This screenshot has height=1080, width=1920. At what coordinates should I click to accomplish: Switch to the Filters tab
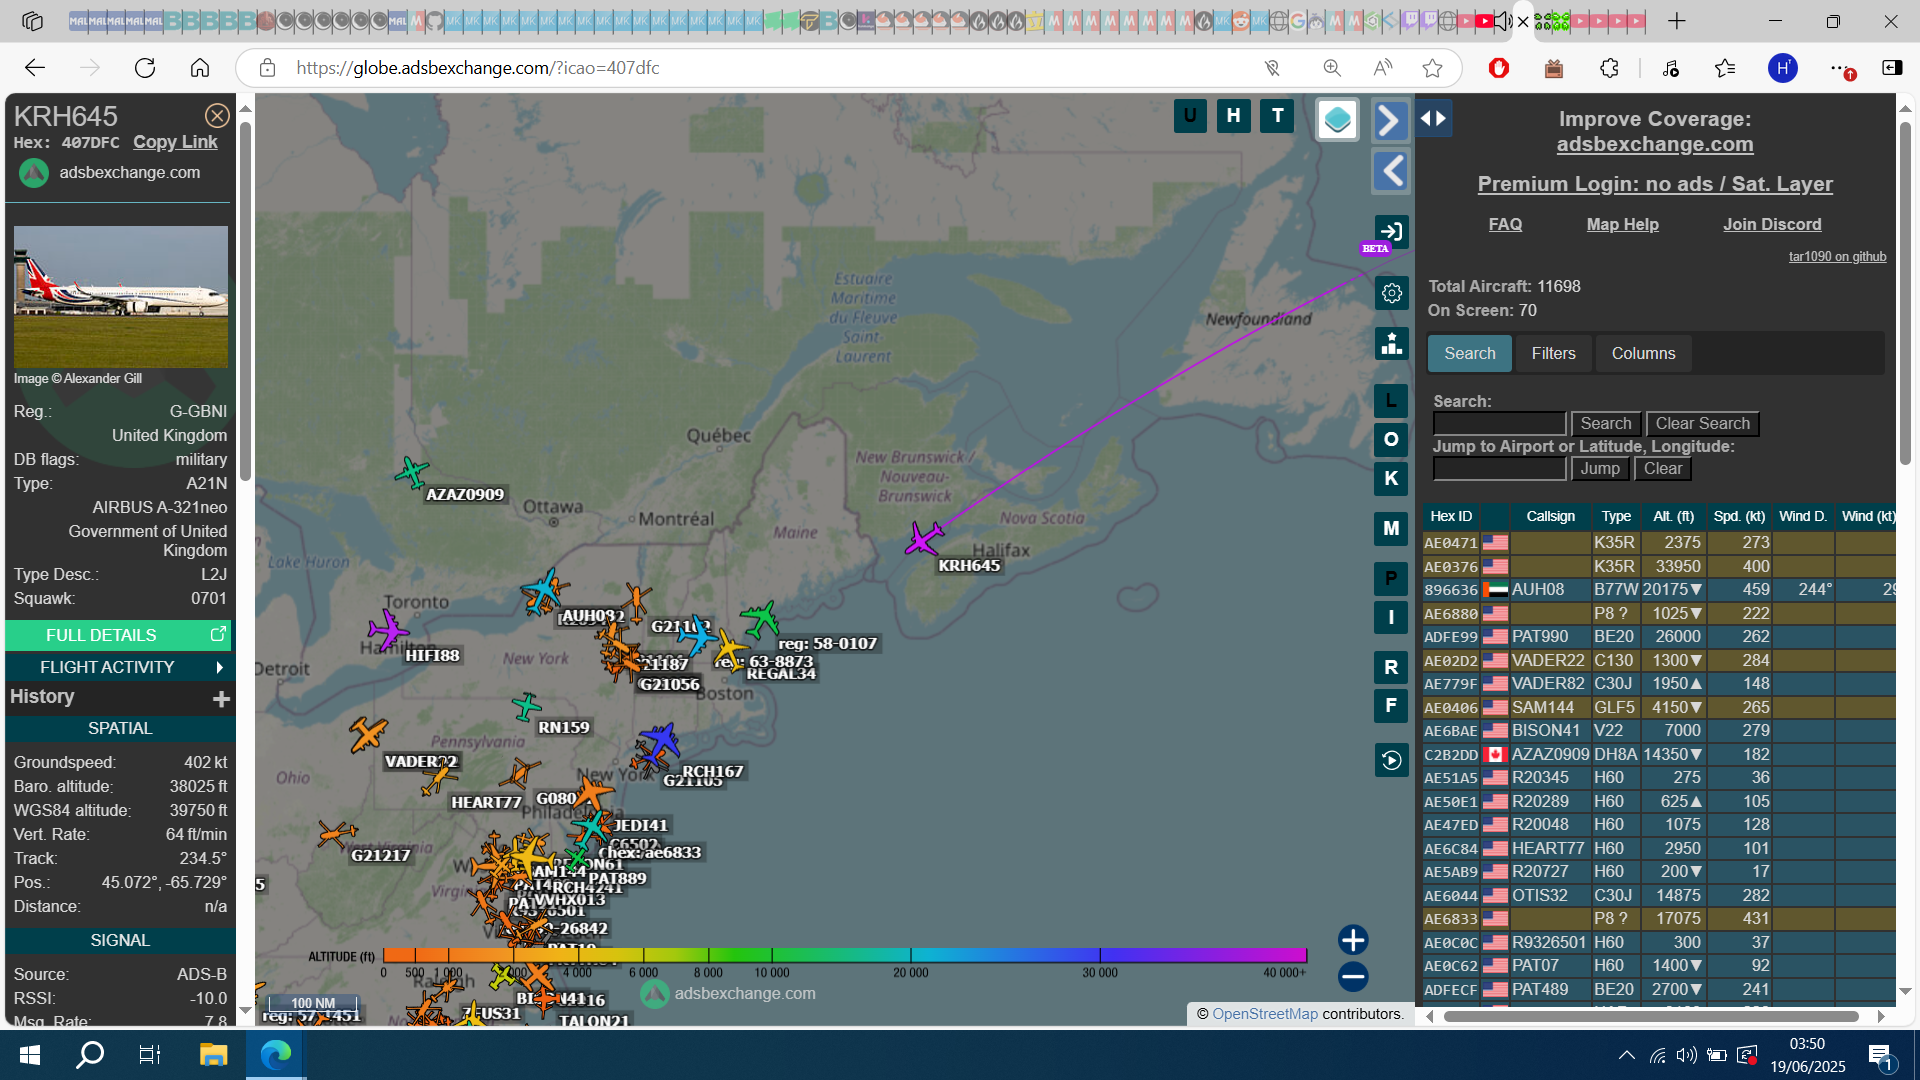(x=1553, y=353)
